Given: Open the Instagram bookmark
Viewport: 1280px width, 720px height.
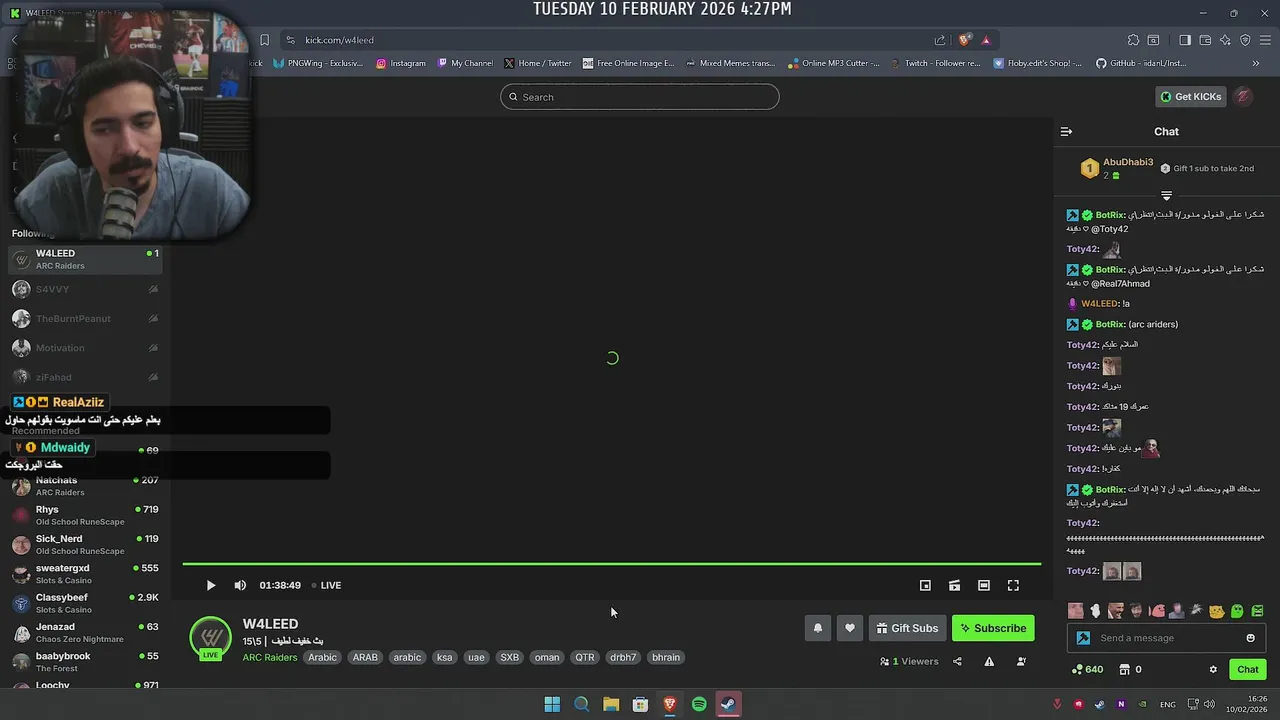Looking at the screenshot, I should [401, 63].
